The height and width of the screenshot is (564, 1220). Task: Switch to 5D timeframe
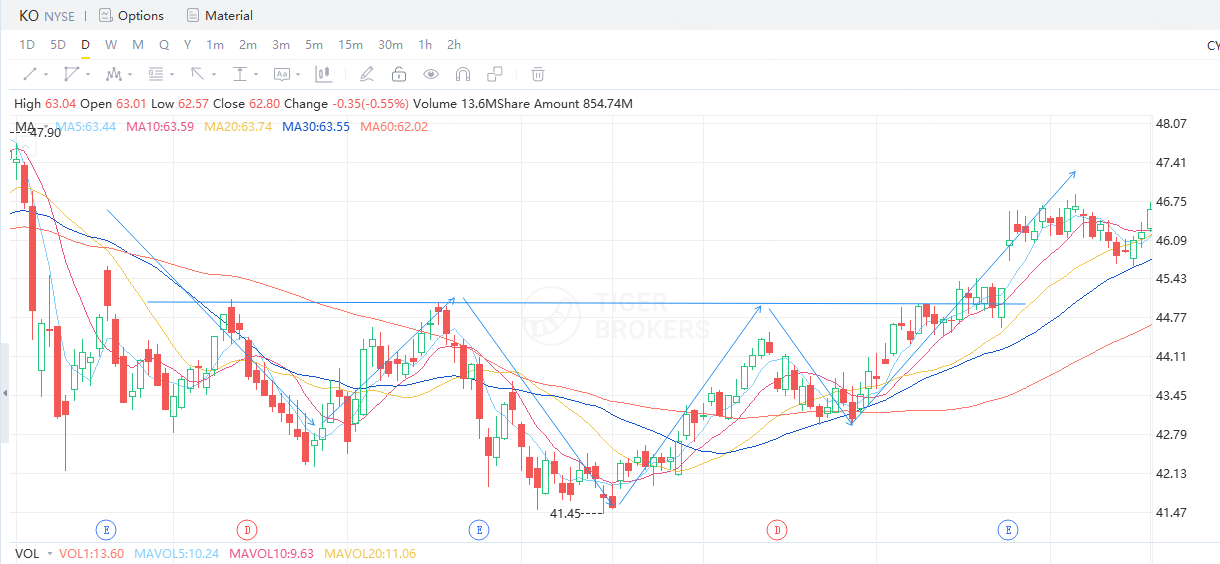tap(58, 45)
